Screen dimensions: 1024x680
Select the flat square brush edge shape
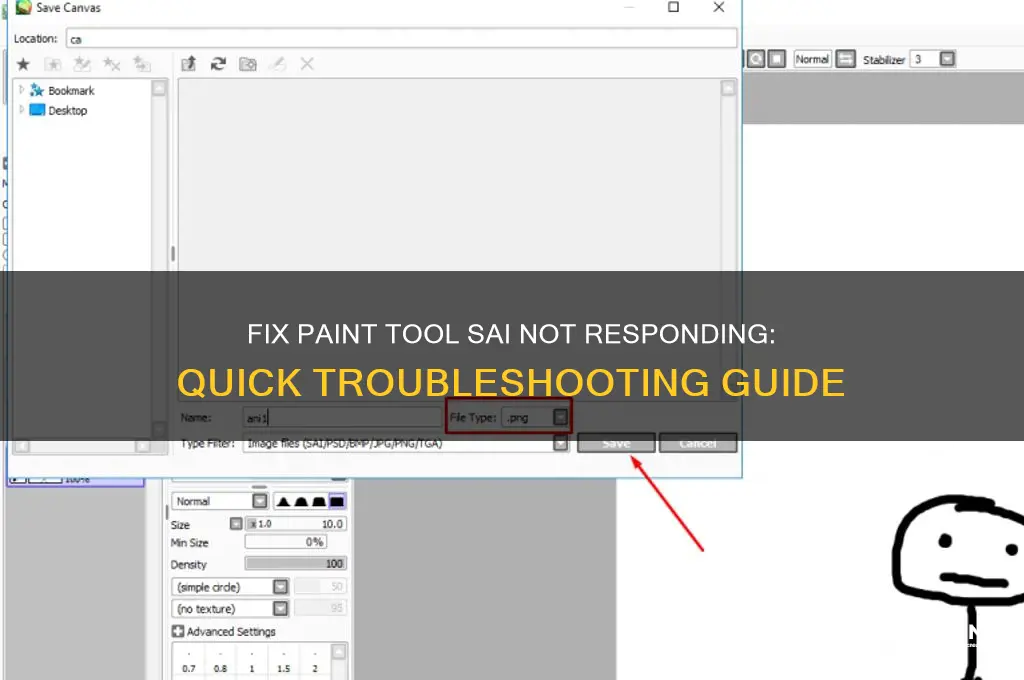point(336,501)
